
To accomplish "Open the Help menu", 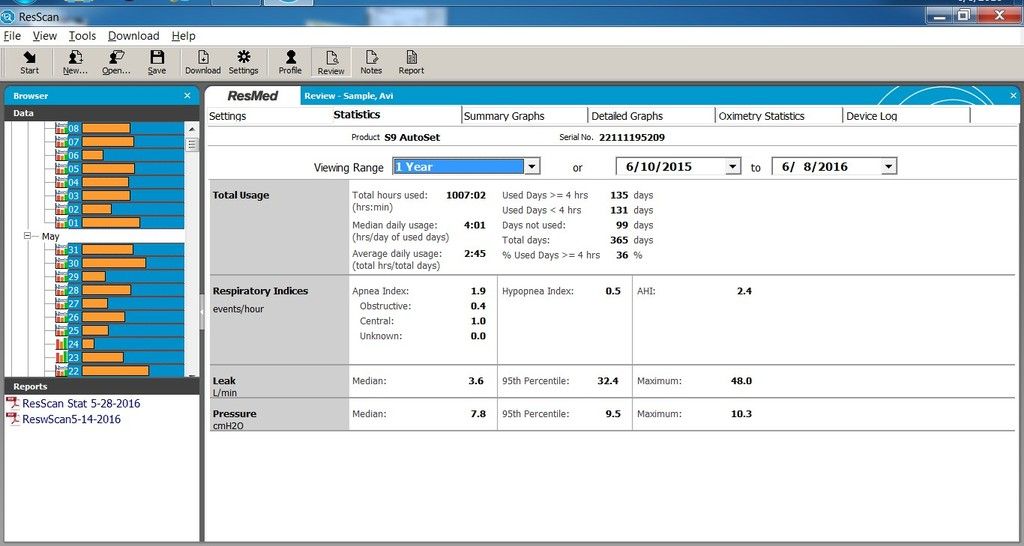I will point(184,36).
